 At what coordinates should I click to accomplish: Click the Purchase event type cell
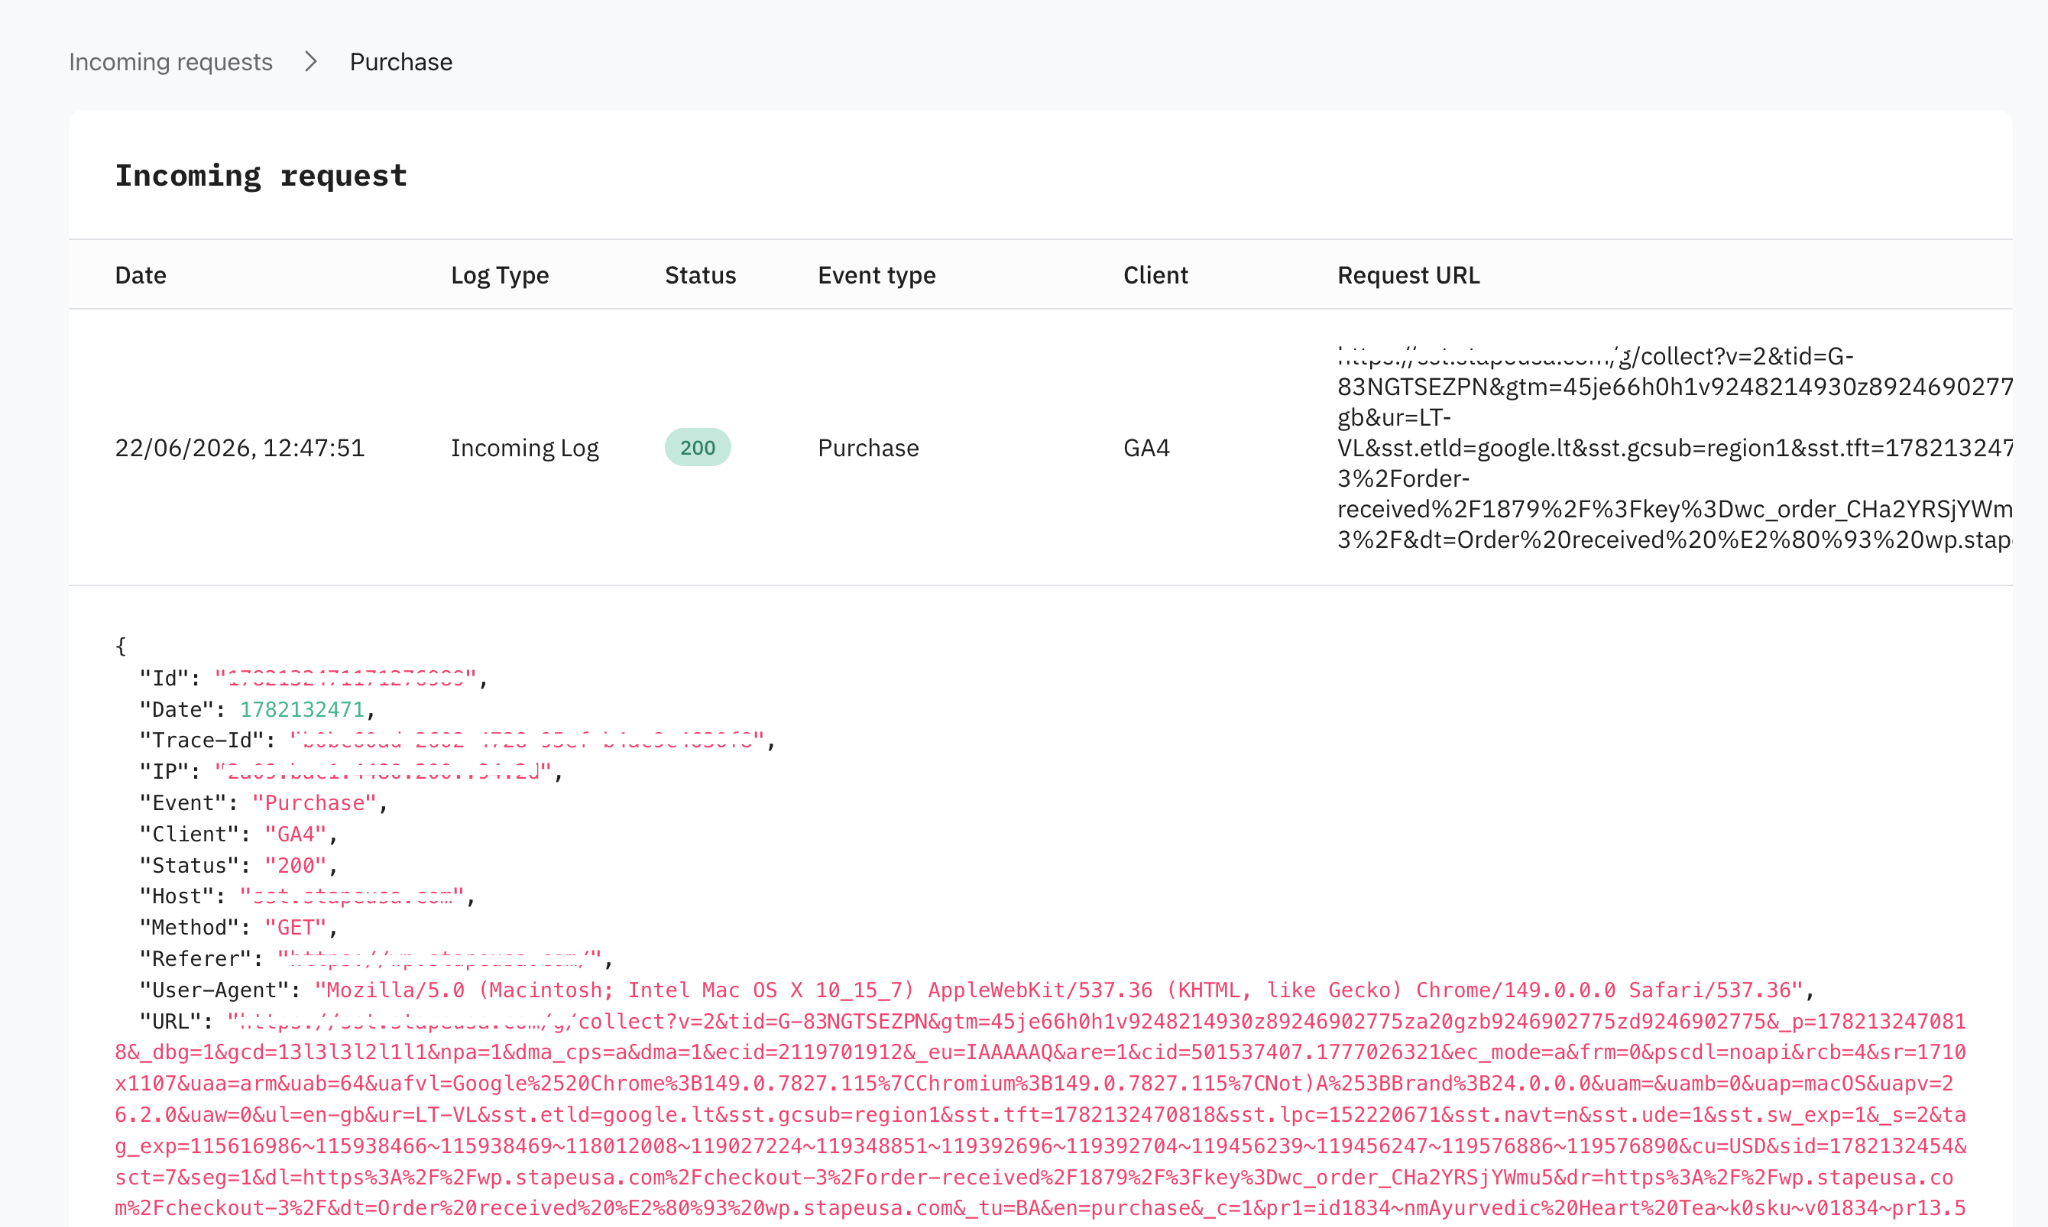pyautogui.click(x=868, y=448)
